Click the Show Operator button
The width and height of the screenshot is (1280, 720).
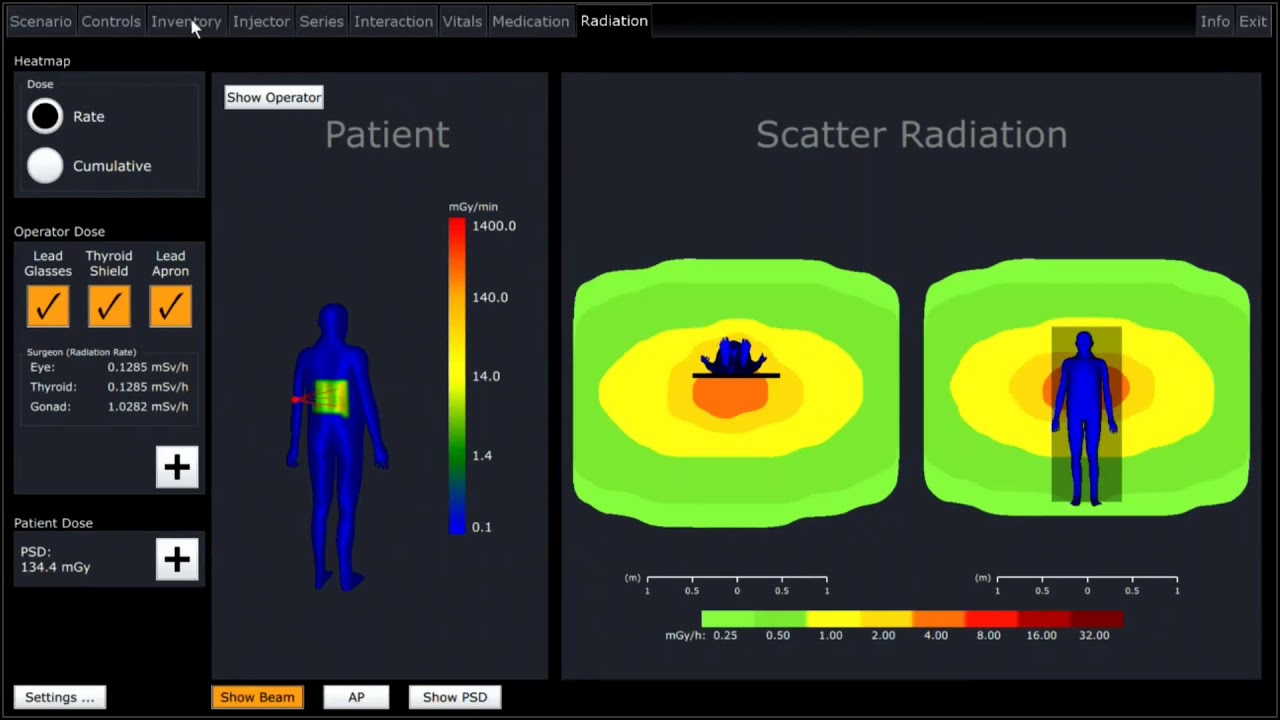[x=274, y=97]
